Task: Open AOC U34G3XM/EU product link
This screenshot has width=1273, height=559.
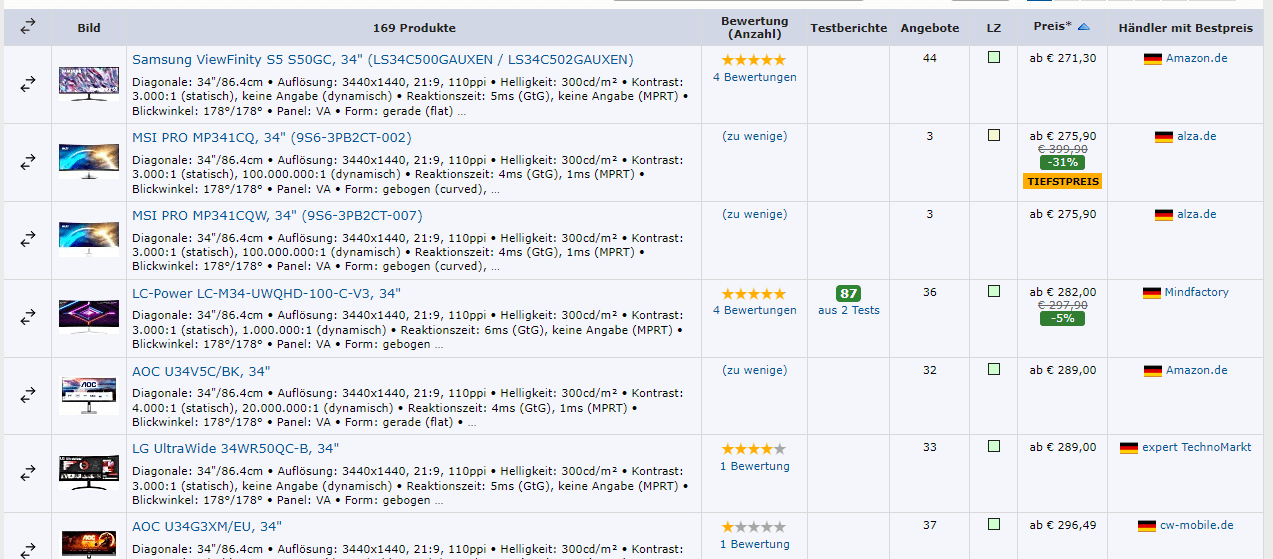Action: [x=207, y=527]
